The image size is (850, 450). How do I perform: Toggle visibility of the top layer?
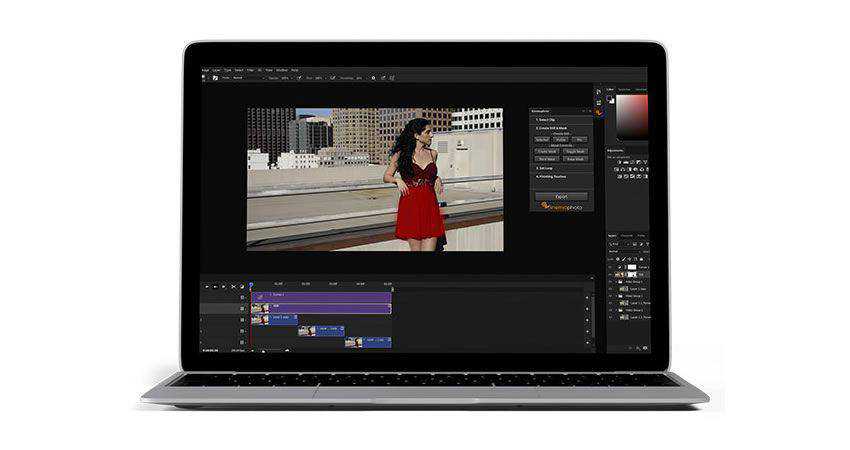coord(611,267)
